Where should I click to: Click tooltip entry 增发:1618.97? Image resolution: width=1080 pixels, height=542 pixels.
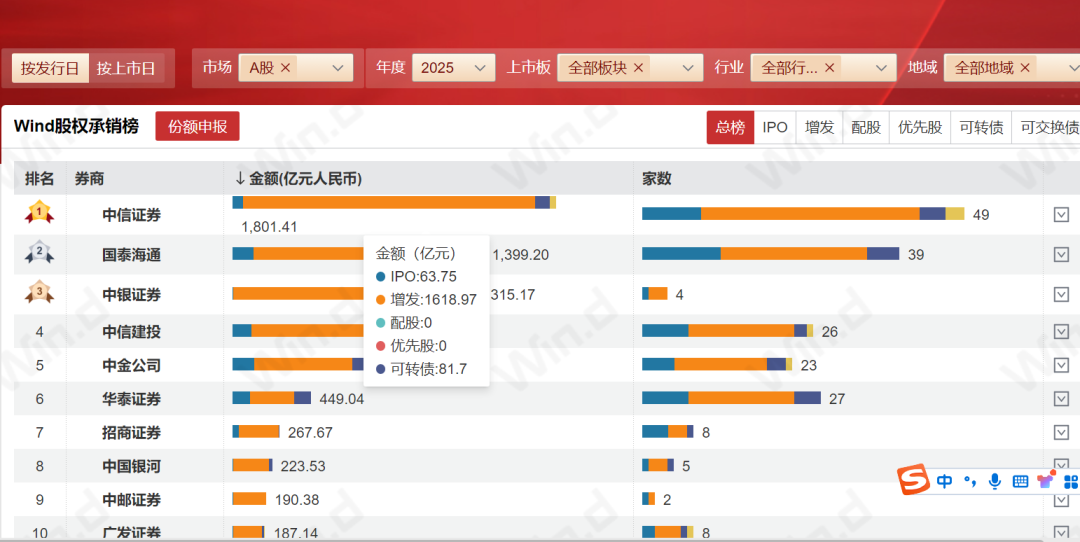426,300
